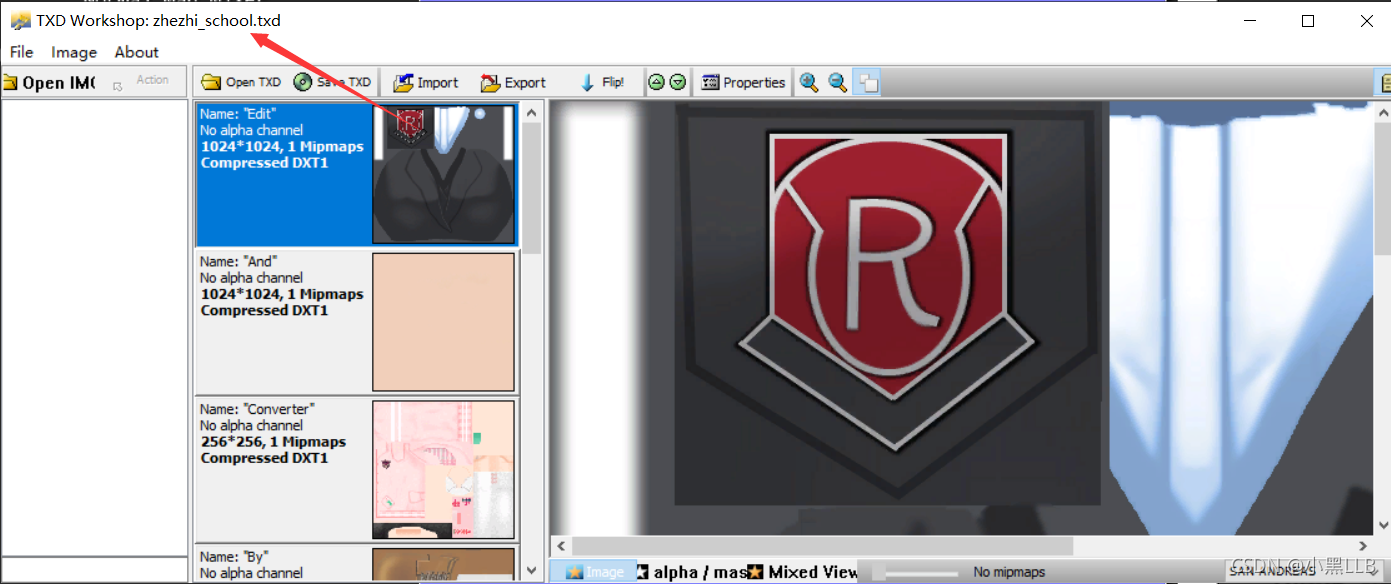Open the File menu
Screen dimensions: 1391x584
click(x=21, y=52)
